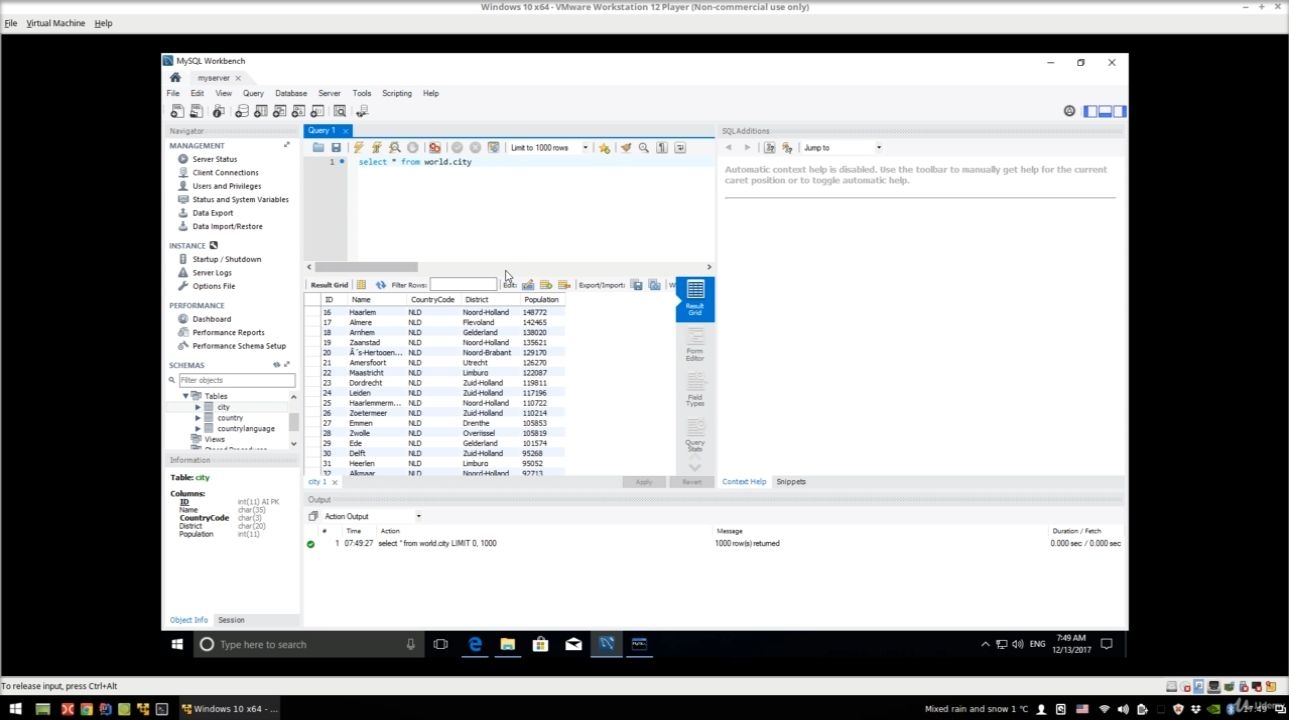Click the Filter Rows input field
This screenshot has width=1289, height=720.
click(463, 285)
